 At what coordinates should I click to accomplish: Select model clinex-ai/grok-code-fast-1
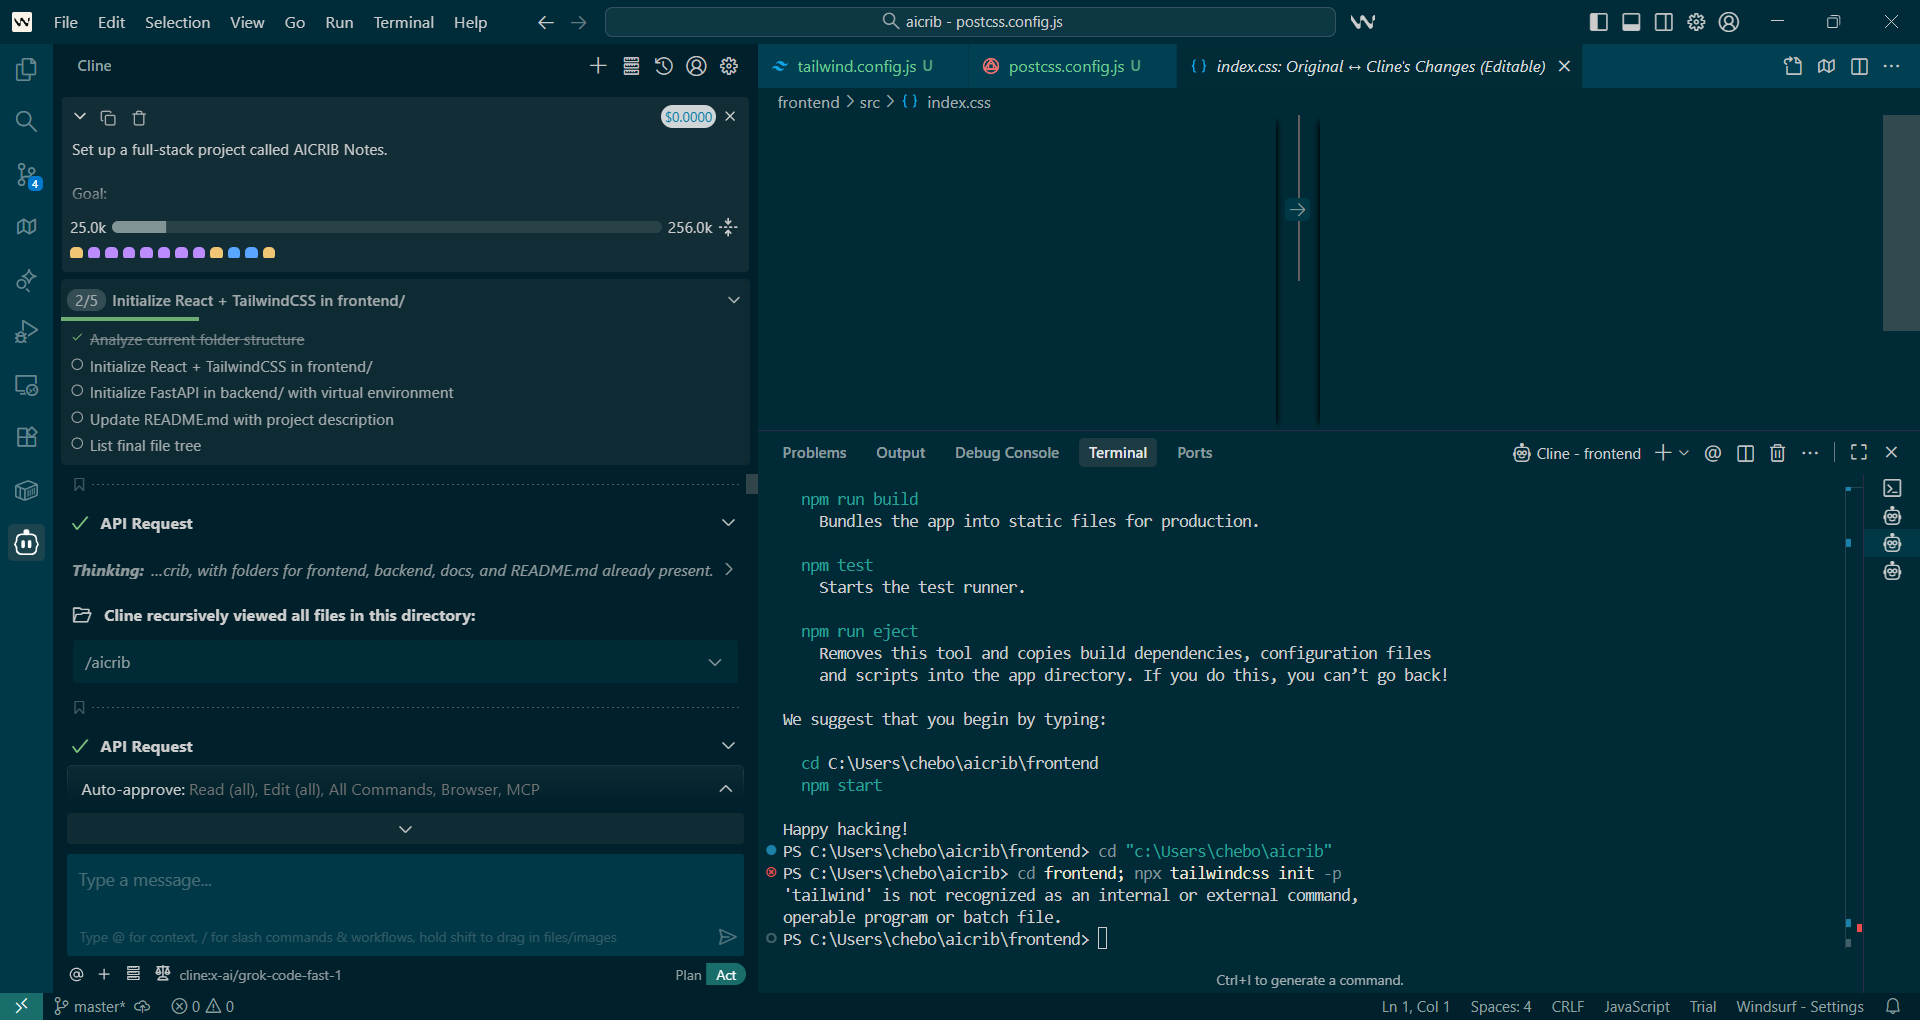point(260,975)
